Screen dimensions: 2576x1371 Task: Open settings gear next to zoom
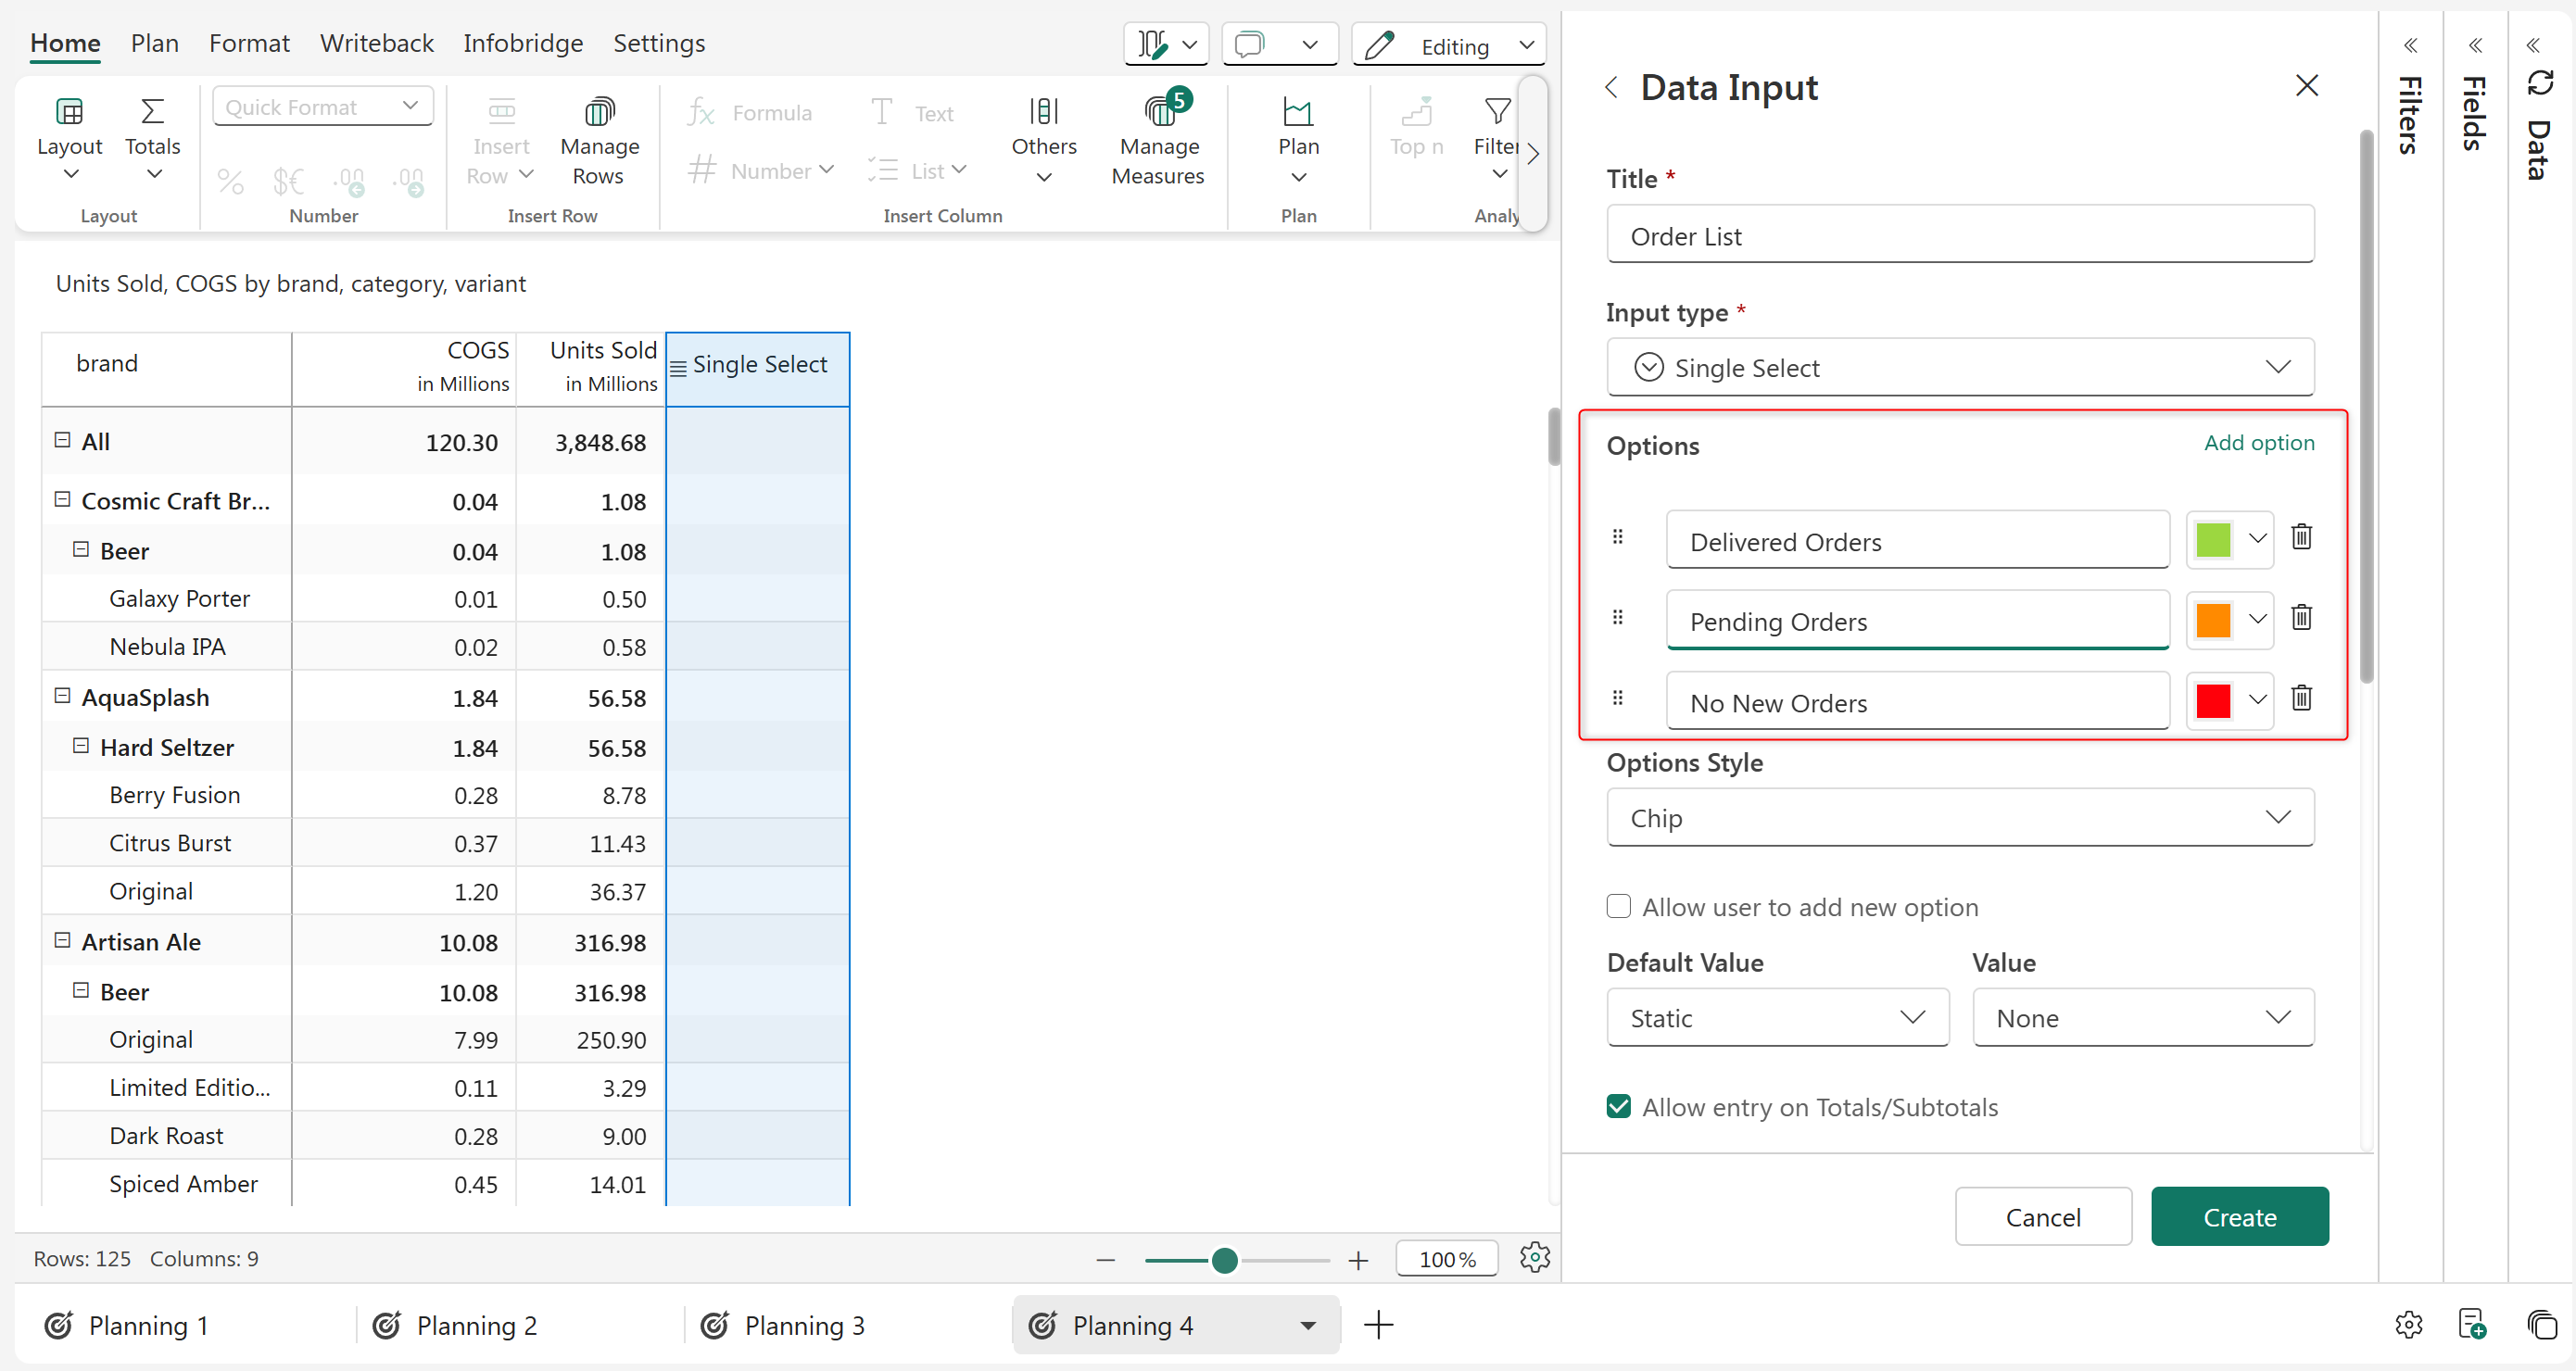[x=1534, y=1258]
